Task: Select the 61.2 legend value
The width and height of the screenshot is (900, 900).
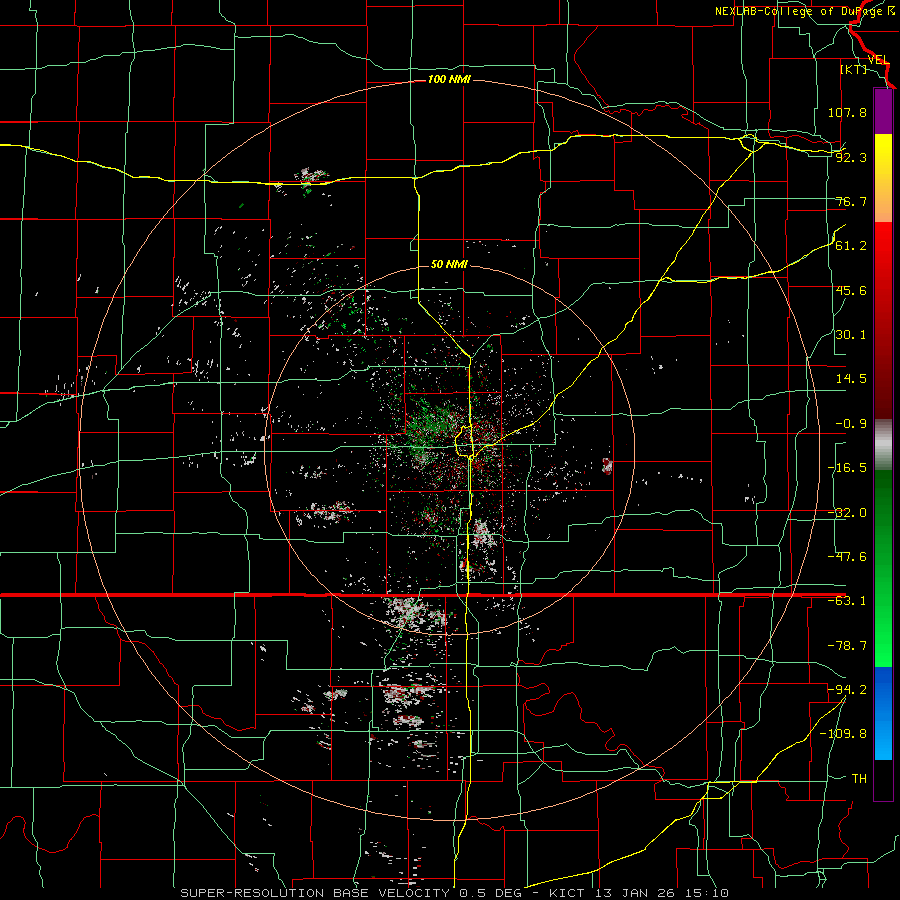Action: pyautogui.click(x=851, y=246)
